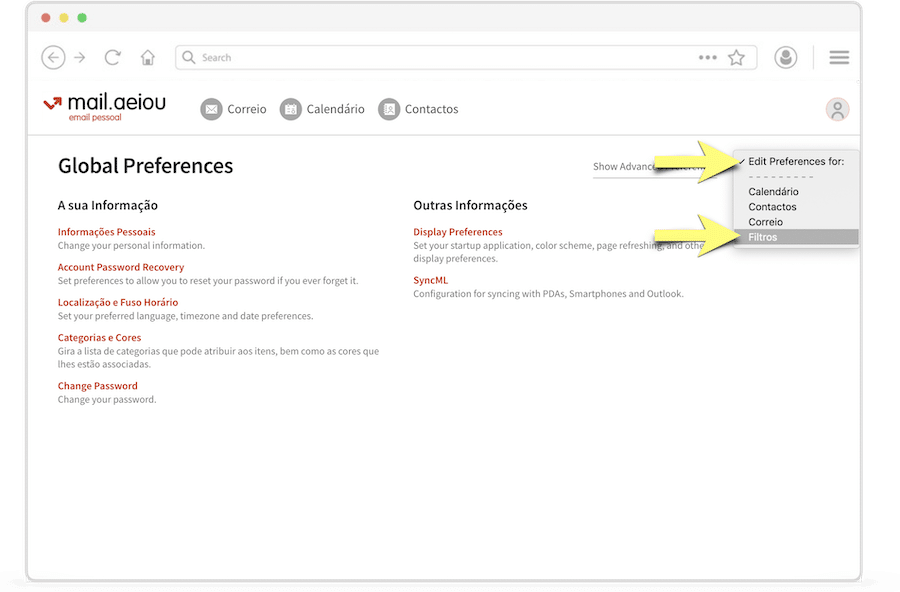This screenshot has width=900, height=592.
Task: Click into the browser Search field
Action: (x=440, y=58)
